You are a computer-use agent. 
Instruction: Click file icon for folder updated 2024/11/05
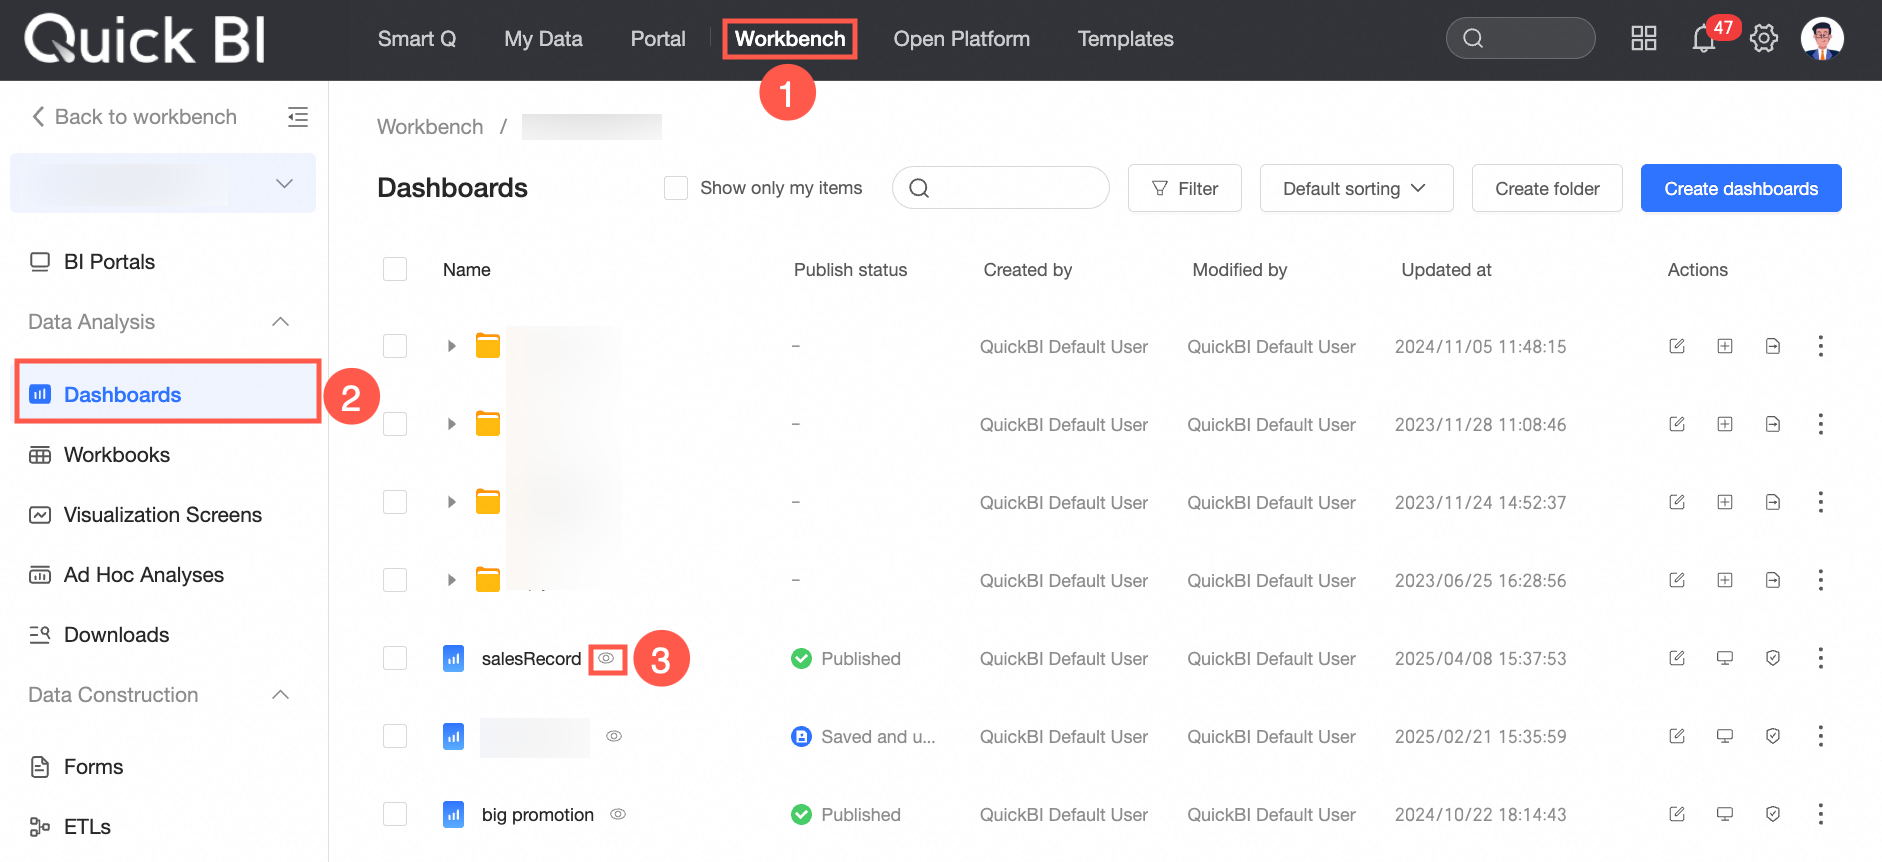(x=1773, y=346)
